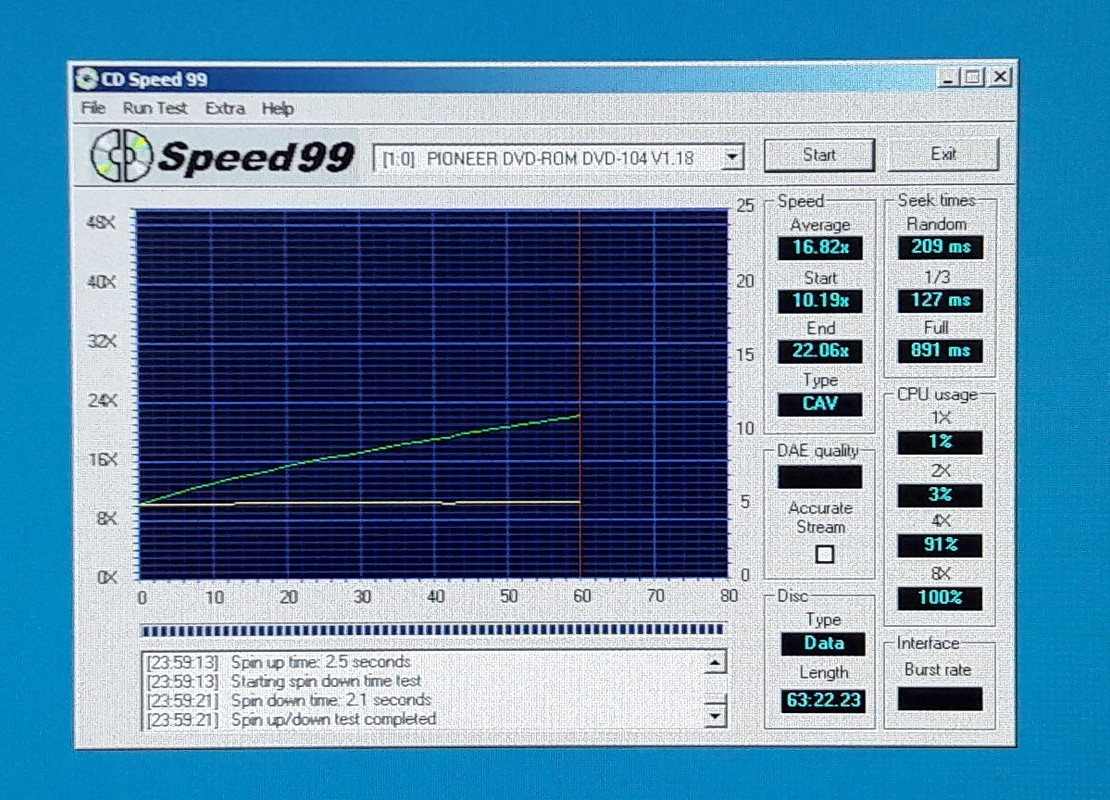Screen dimensions: 1110x800
Task: Toggle the Accurate Stream checkbox
Action: pyautogui.click(x=824, y=554)
